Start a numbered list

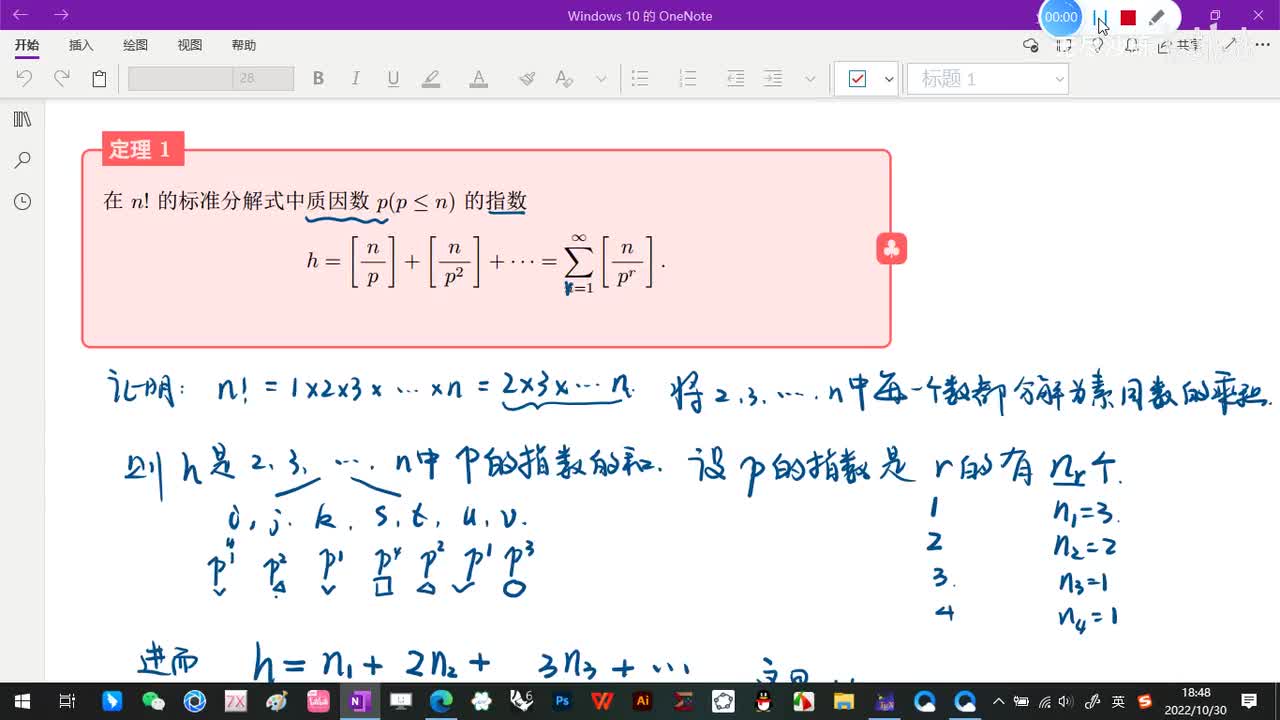point(687,78)
